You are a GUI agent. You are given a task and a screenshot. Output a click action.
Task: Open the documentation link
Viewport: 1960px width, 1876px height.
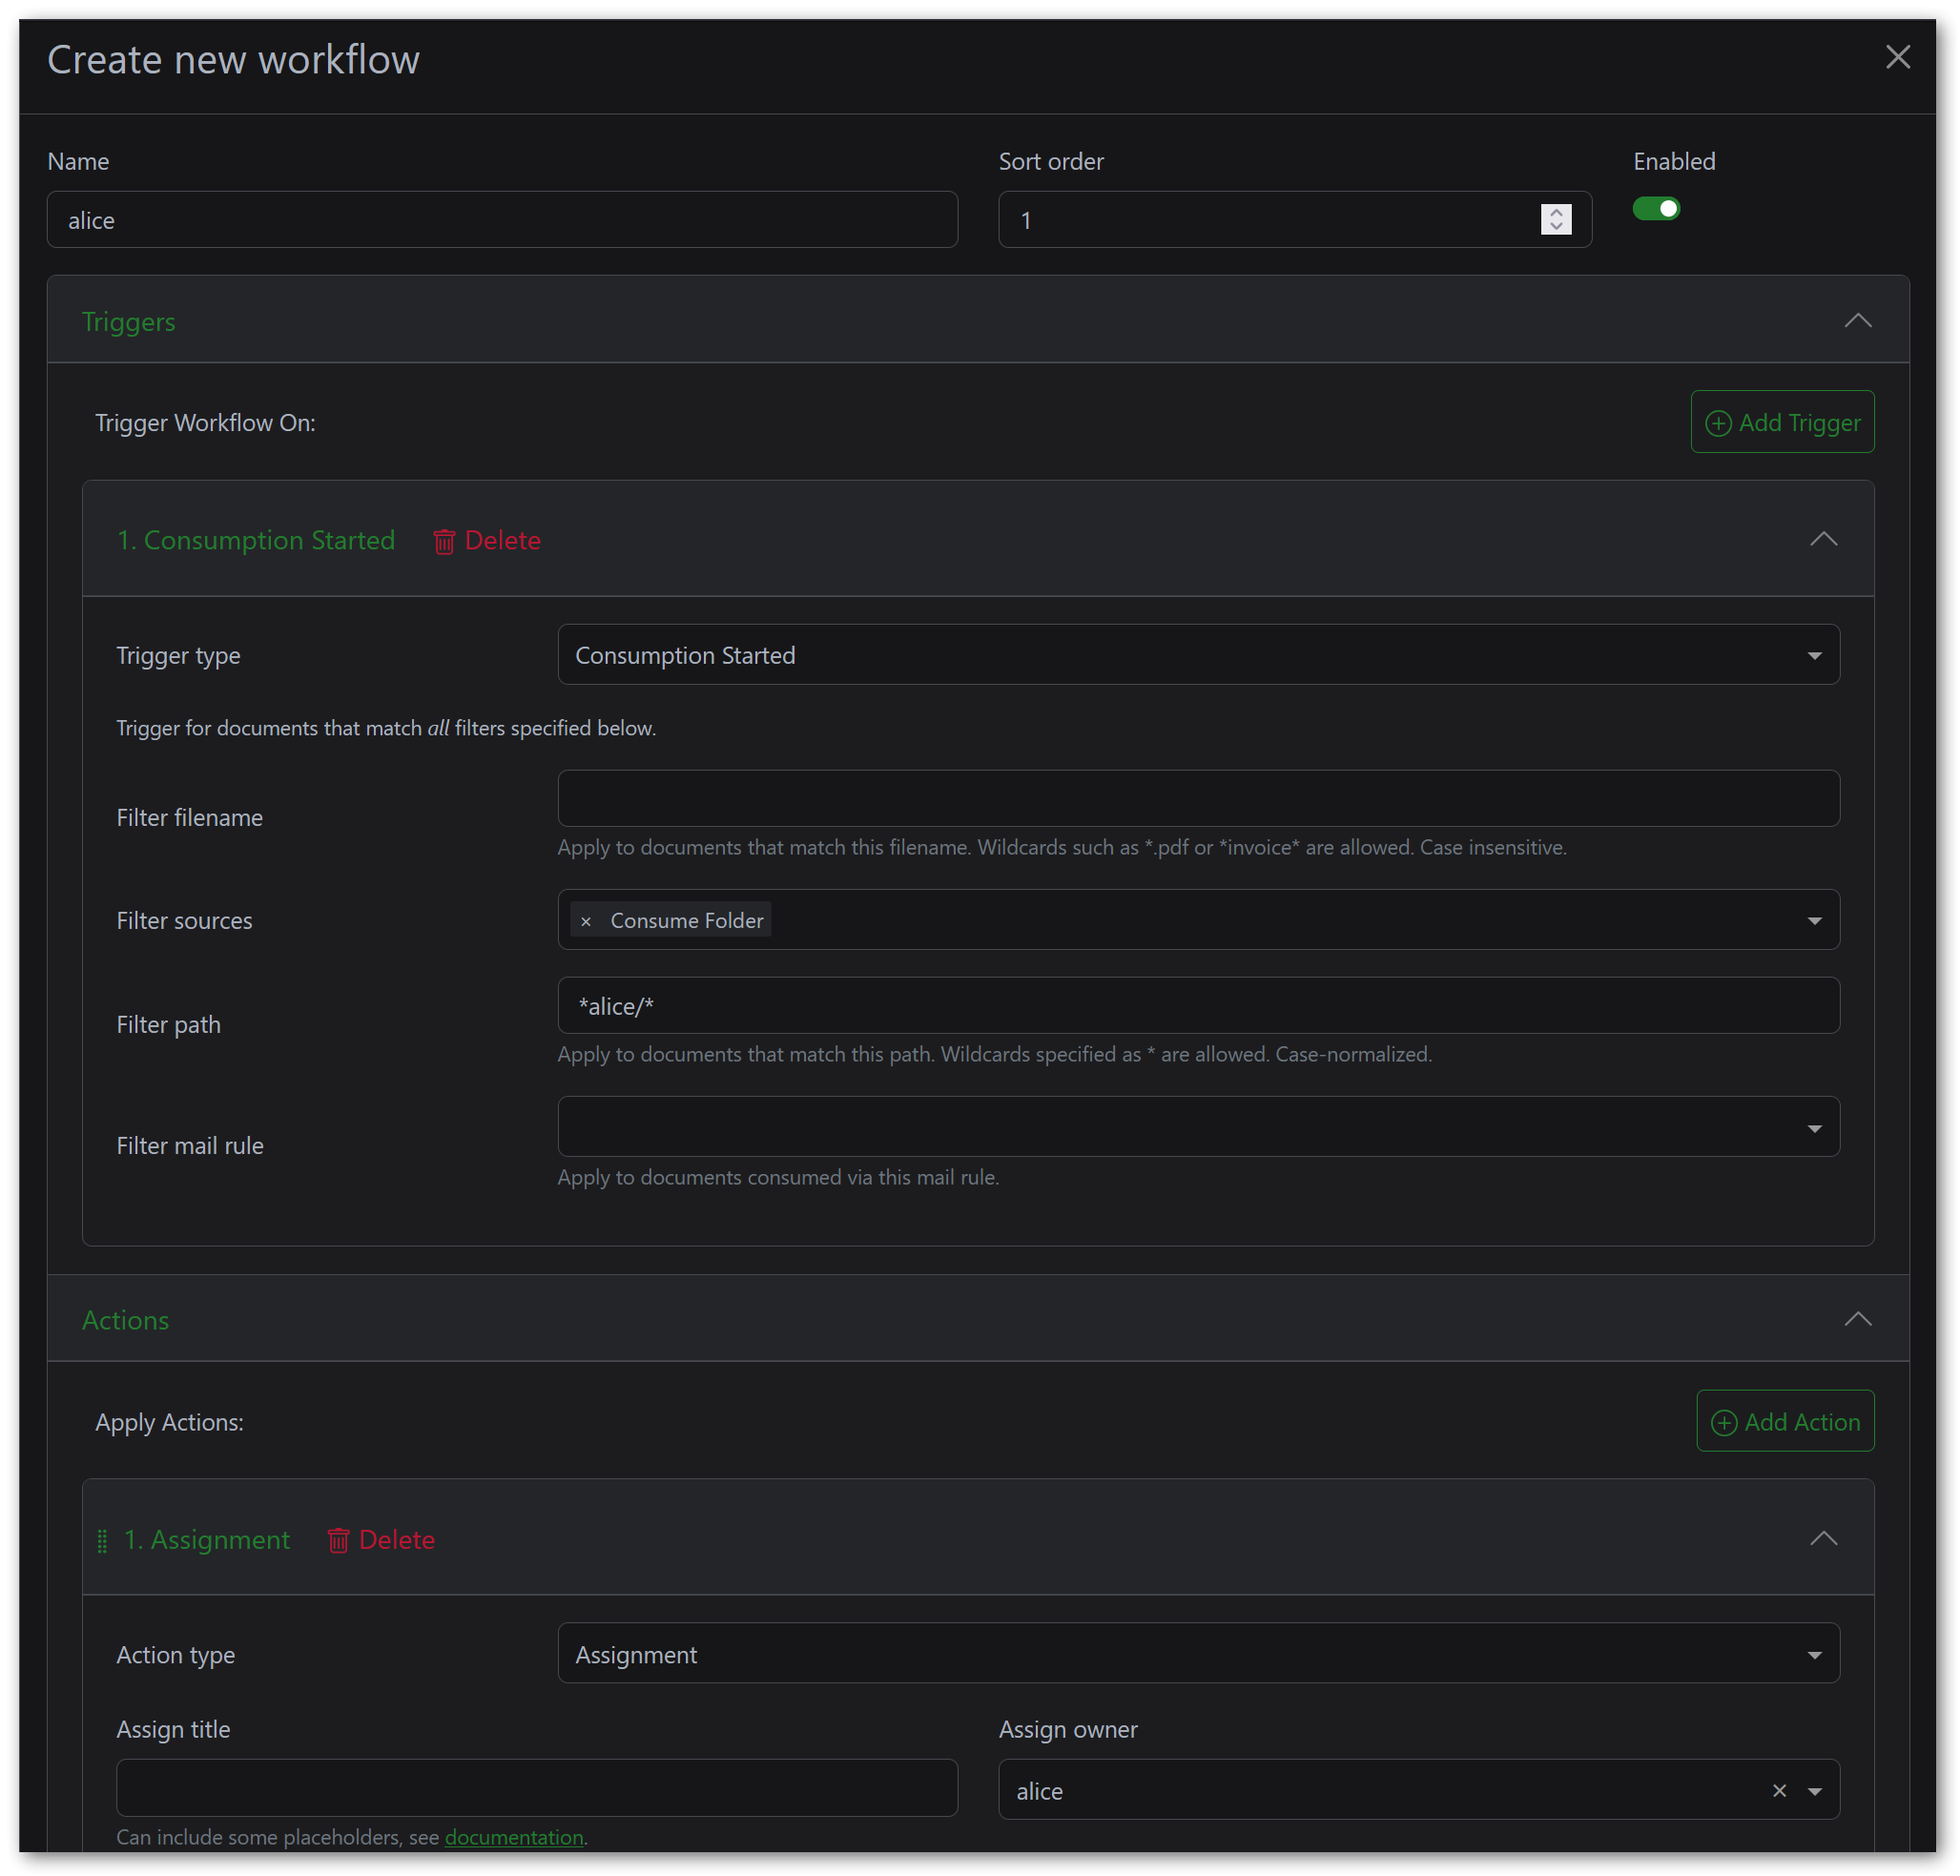[514, 1837]
